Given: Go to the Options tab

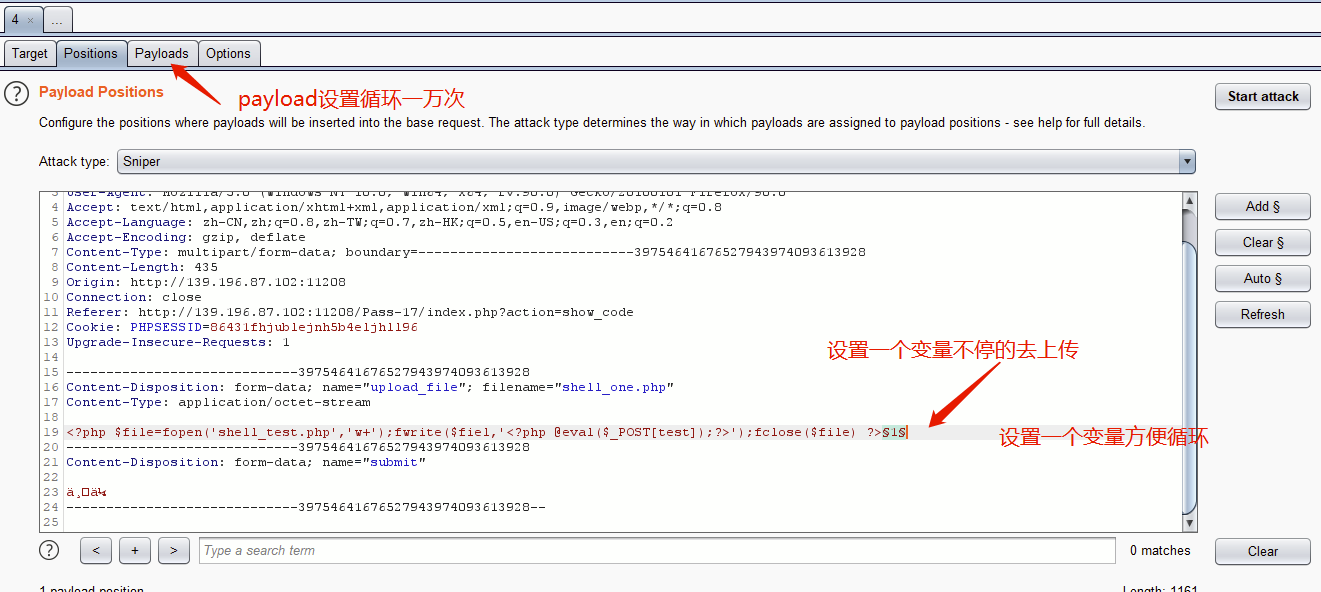Looking at the screenshot, I should coord(228,53).
